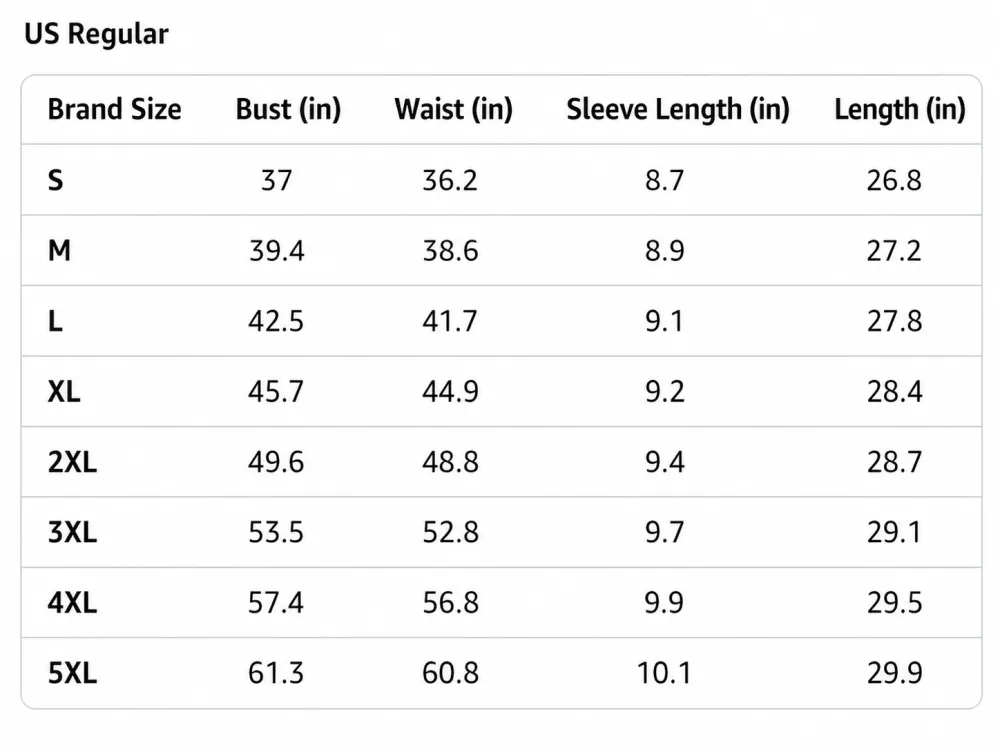1000x750 pixels.
Task: Click the US Regular heading
Action: coord(96,34)
